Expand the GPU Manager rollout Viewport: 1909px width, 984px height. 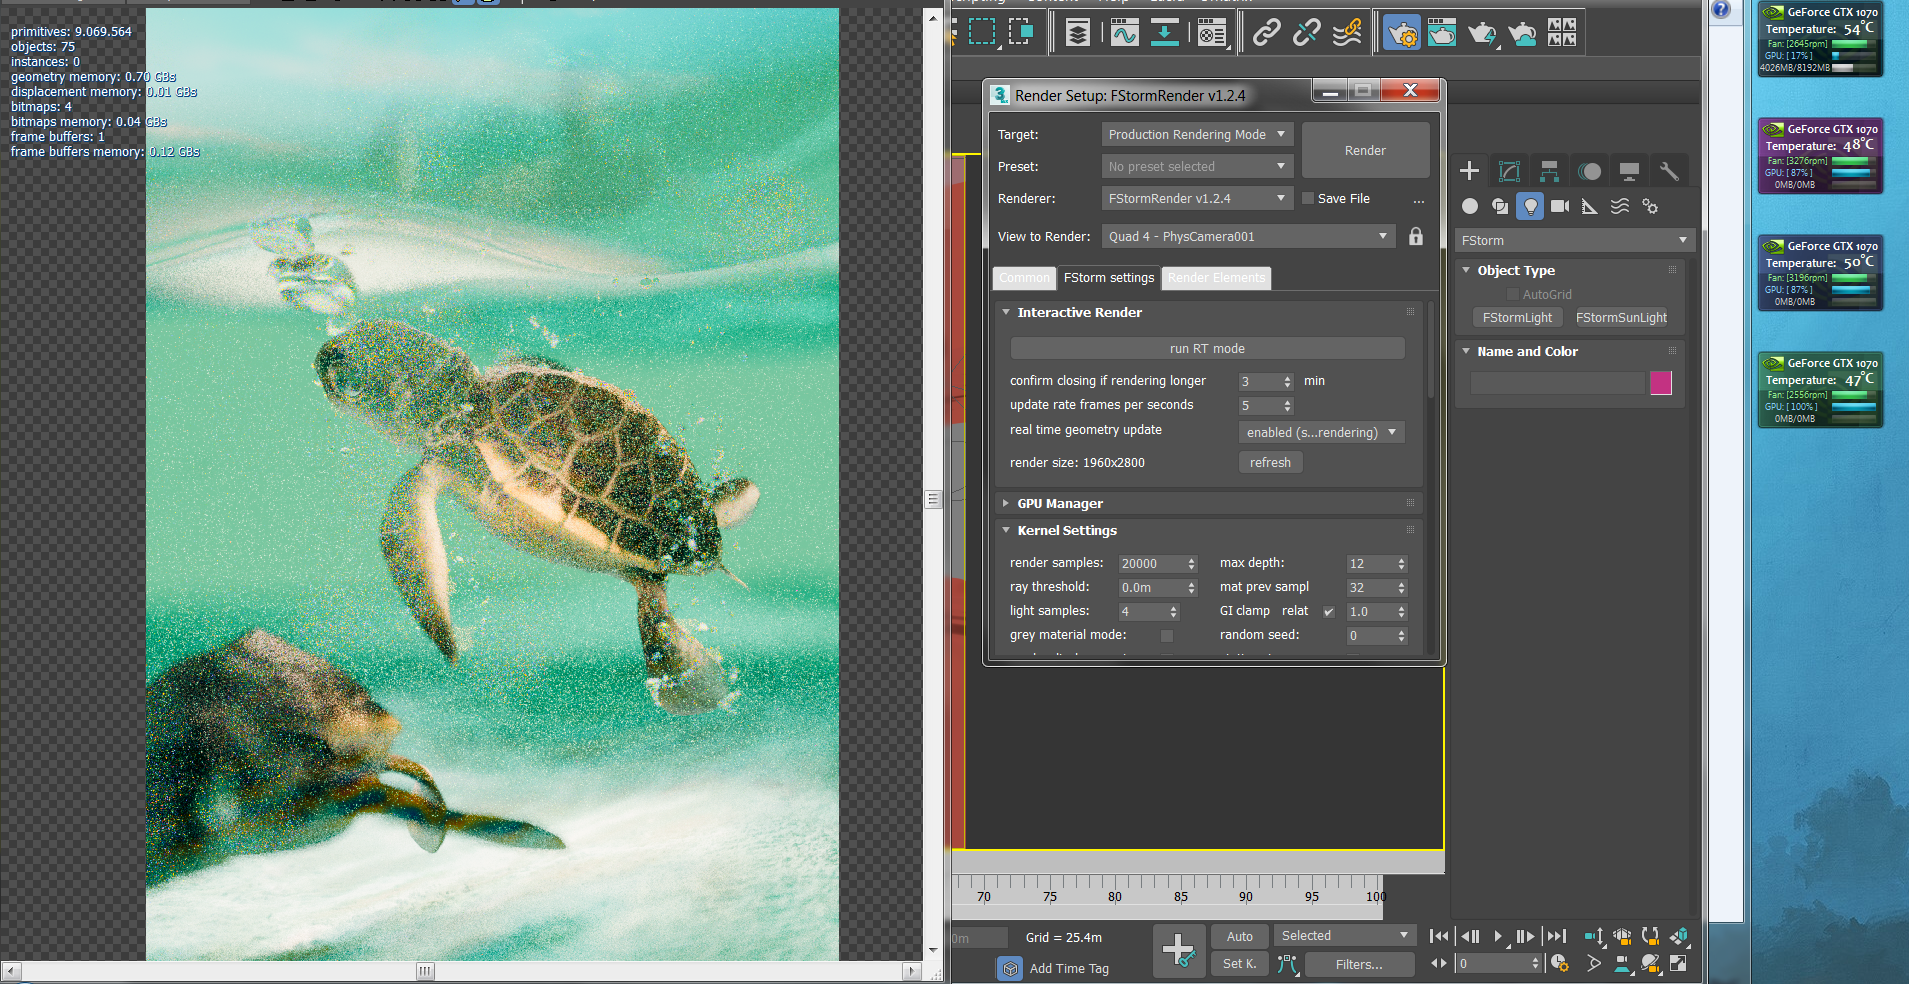(x=1060, y=503)
